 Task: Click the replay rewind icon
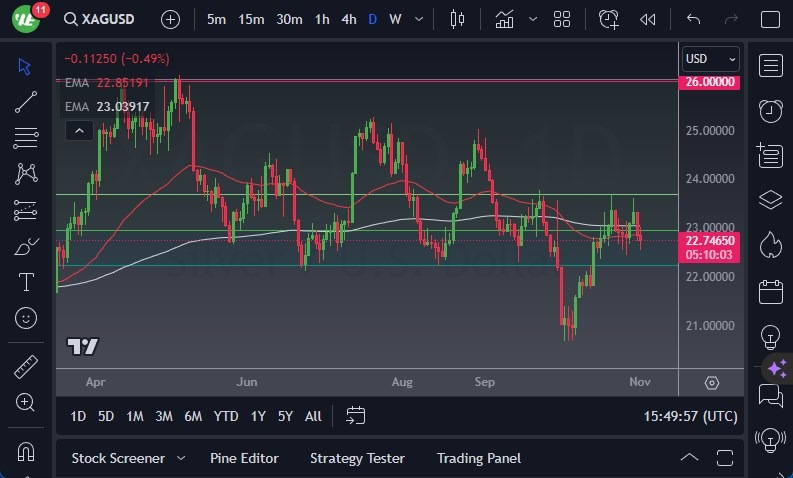click(x=648, y=19)
